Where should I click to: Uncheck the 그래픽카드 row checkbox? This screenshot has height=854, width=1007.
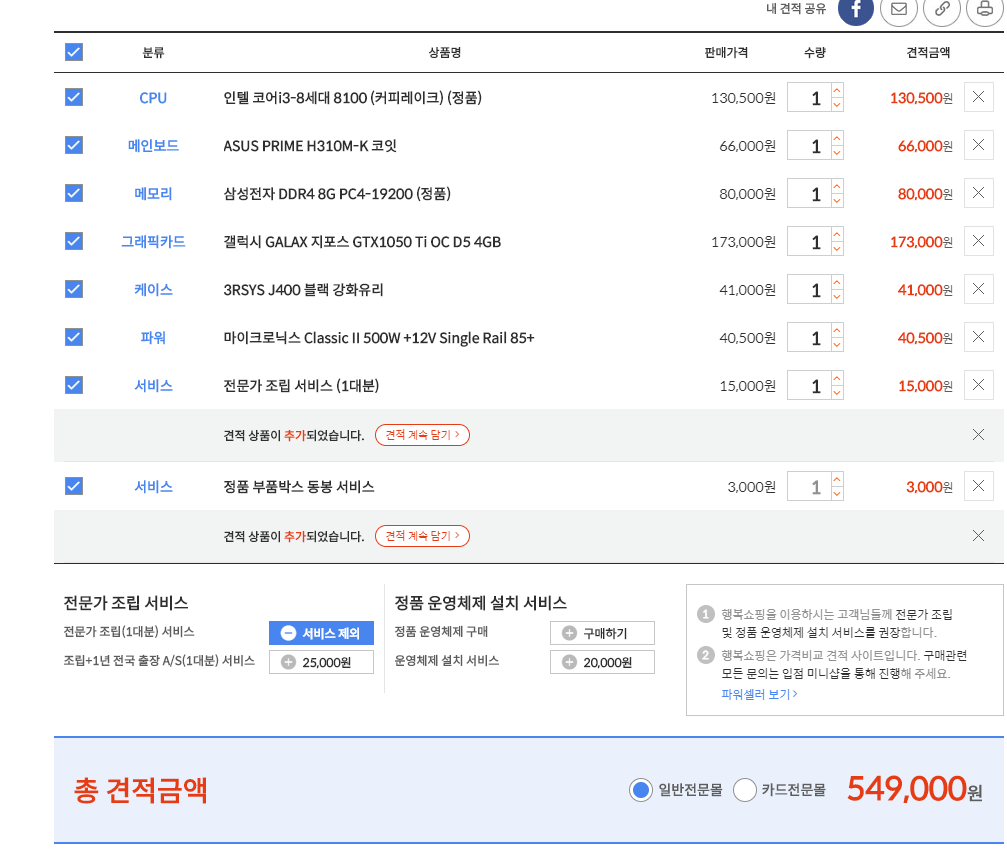[x=74, y=241]
